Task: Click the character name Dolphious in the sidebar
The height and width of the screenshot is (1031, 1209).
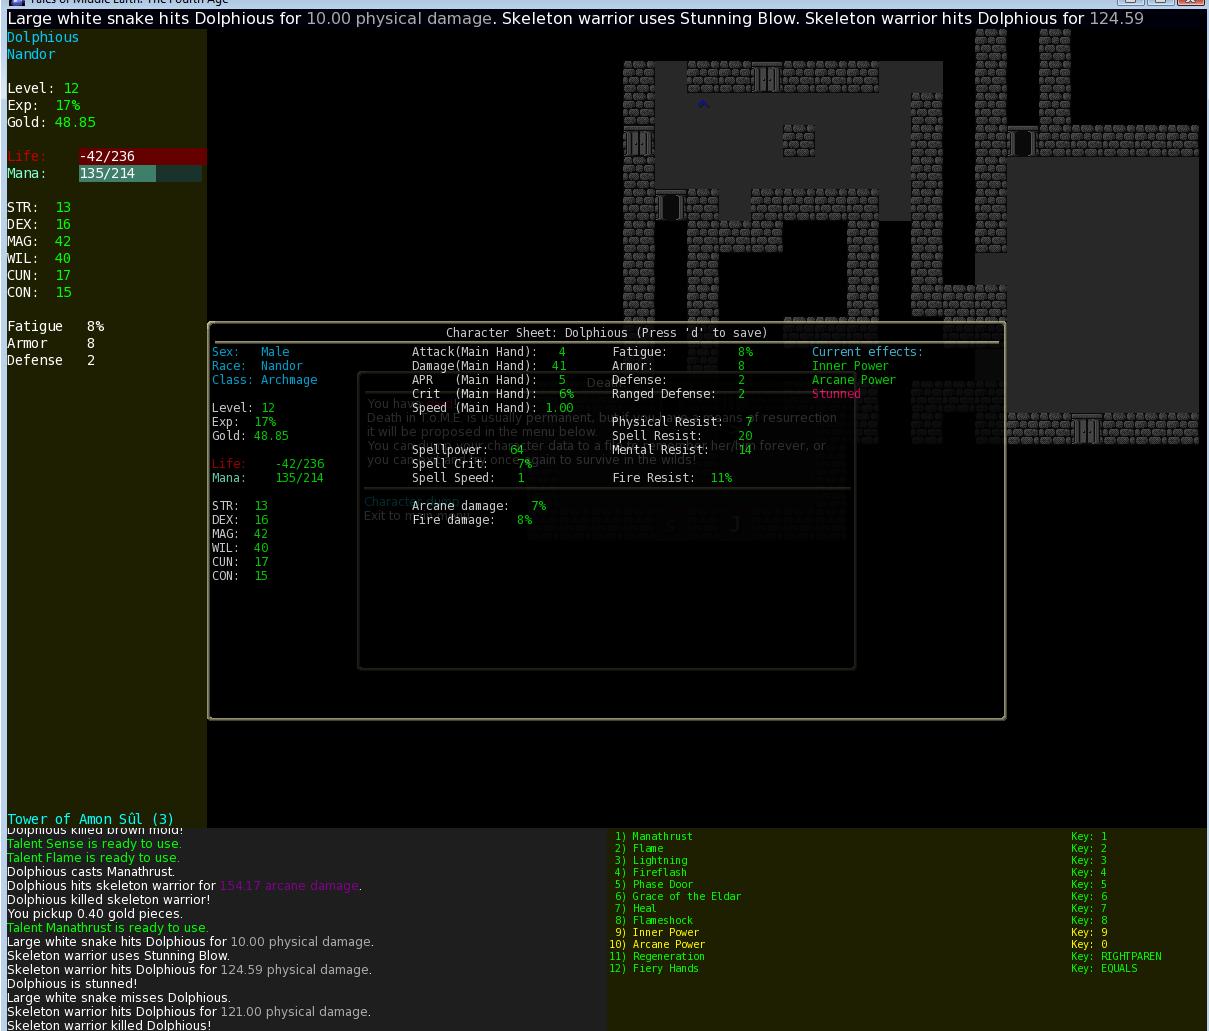Action: pos(43,37)
